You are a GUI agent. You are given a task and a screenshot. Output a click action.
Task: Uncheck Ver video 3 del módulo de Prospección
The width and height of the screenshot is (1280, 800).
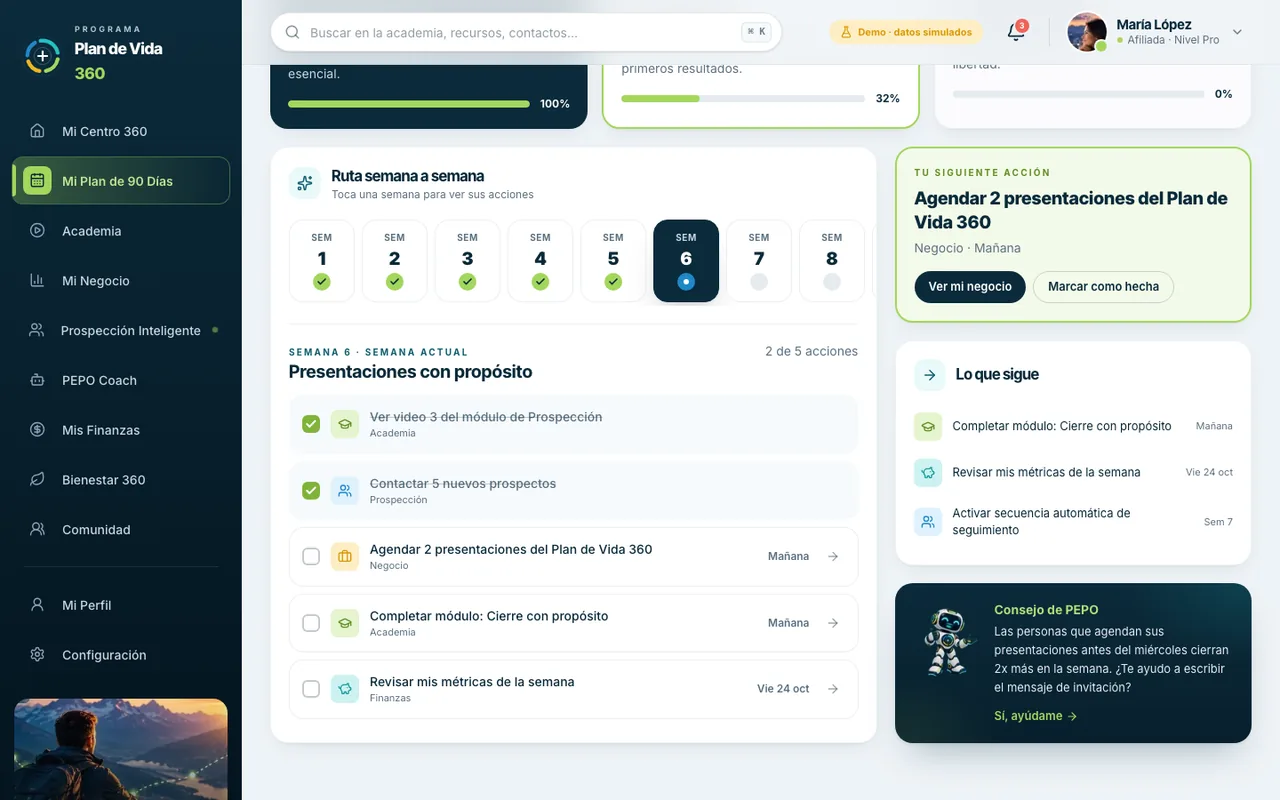tap(311, 424)
